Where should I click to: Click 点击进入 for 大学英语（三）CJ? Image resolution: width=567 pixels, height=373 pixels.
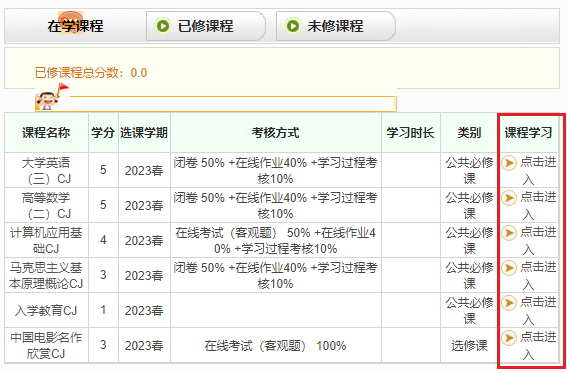click(538, 170)
